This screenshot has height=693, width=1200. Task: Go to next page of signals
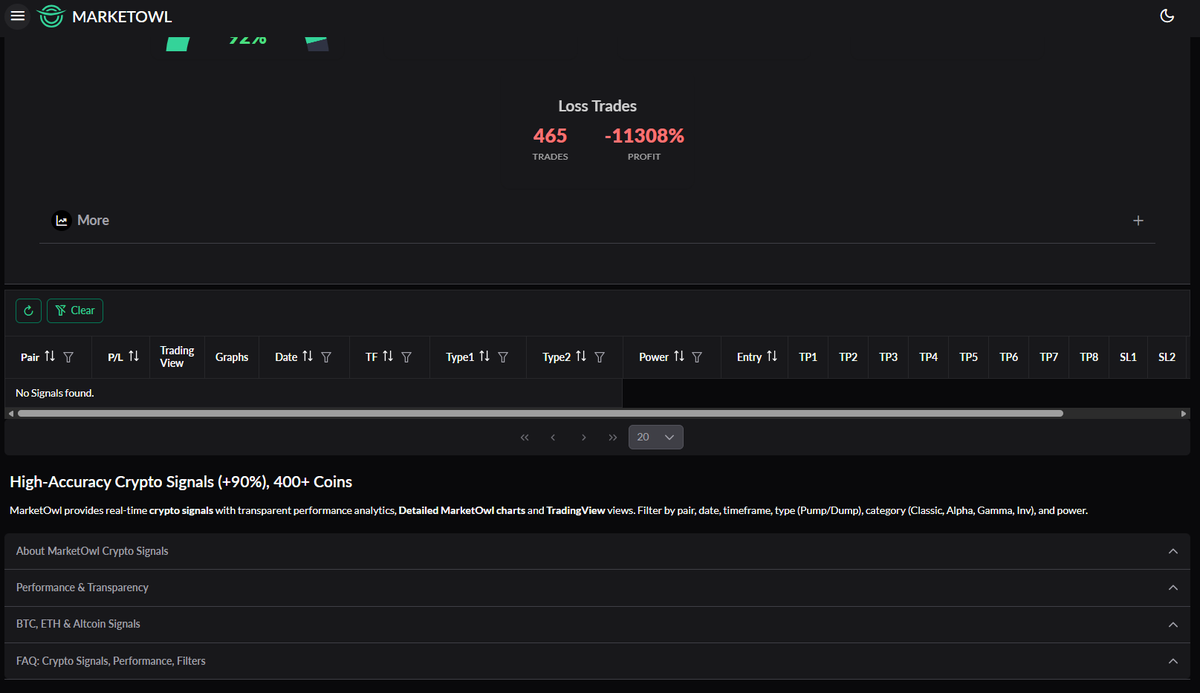tap(583, 437)
